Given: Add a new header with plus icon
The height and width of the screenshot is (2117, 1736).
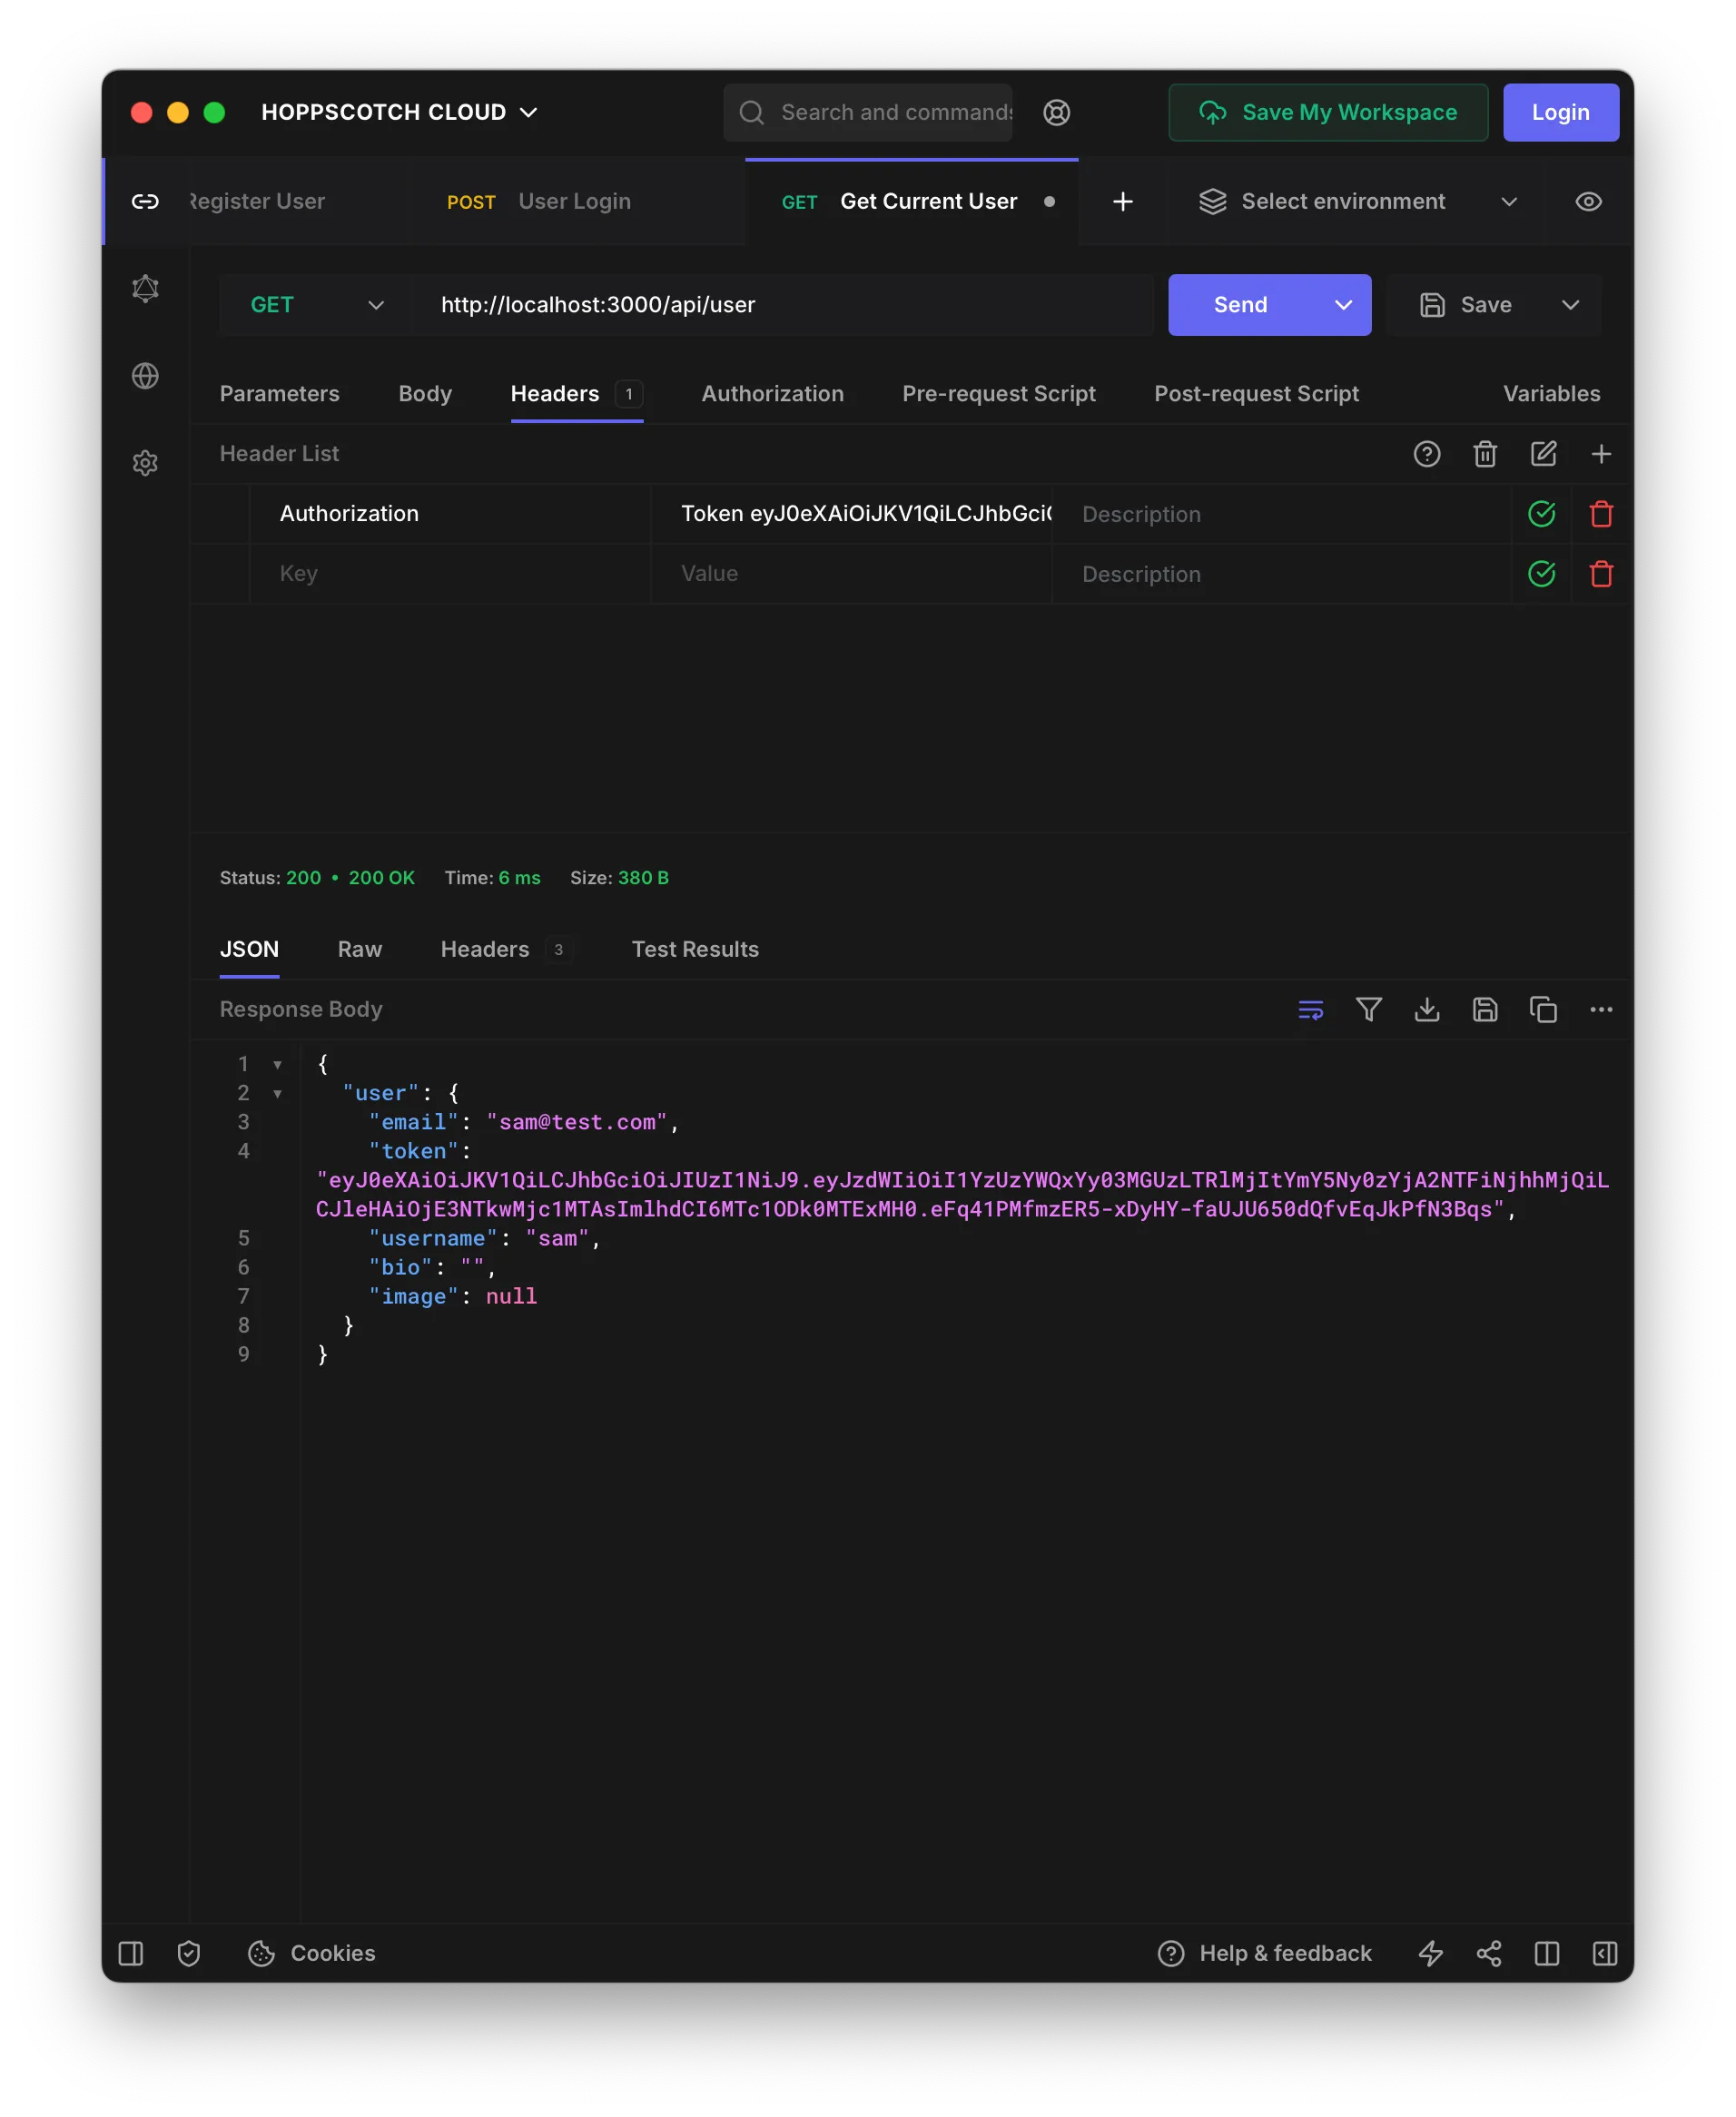Looking at the screenshot, I should [1601, 454].
